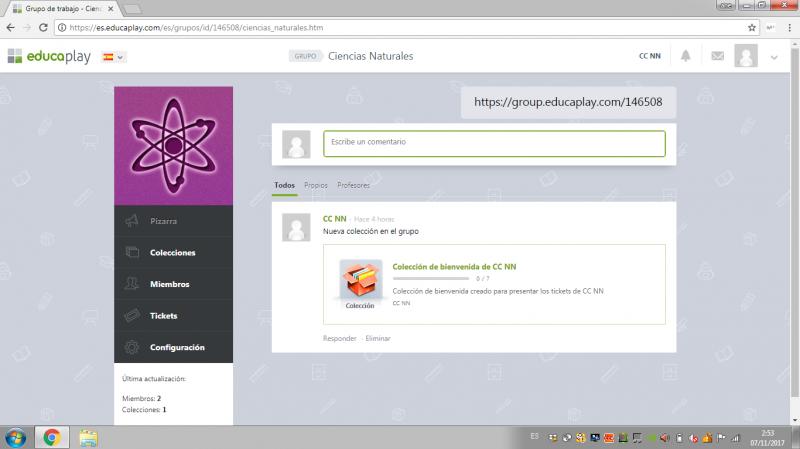Open Miembros in the sidebar
Viewport: 800px width, 449px height.
click(173, 284)
